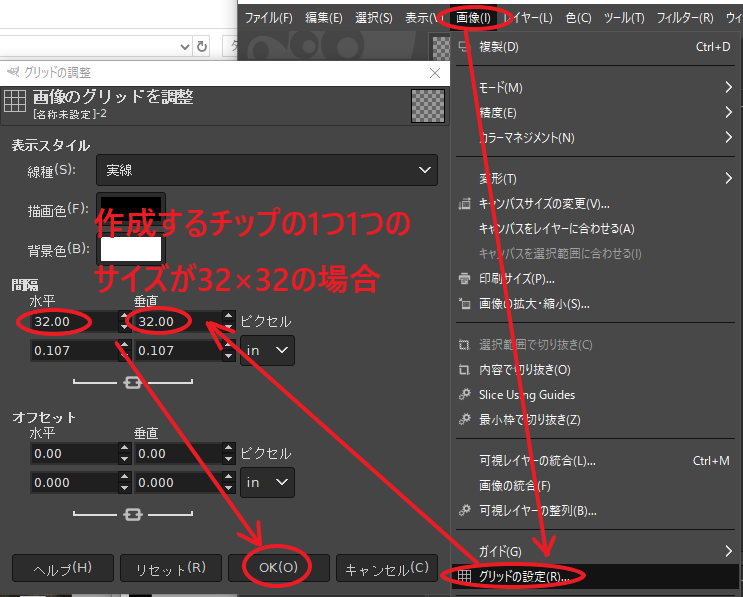Decrease vertical offset pixel value
Image resolution: width=743 pixels, height=597 pixels.
tap(229, 459)
